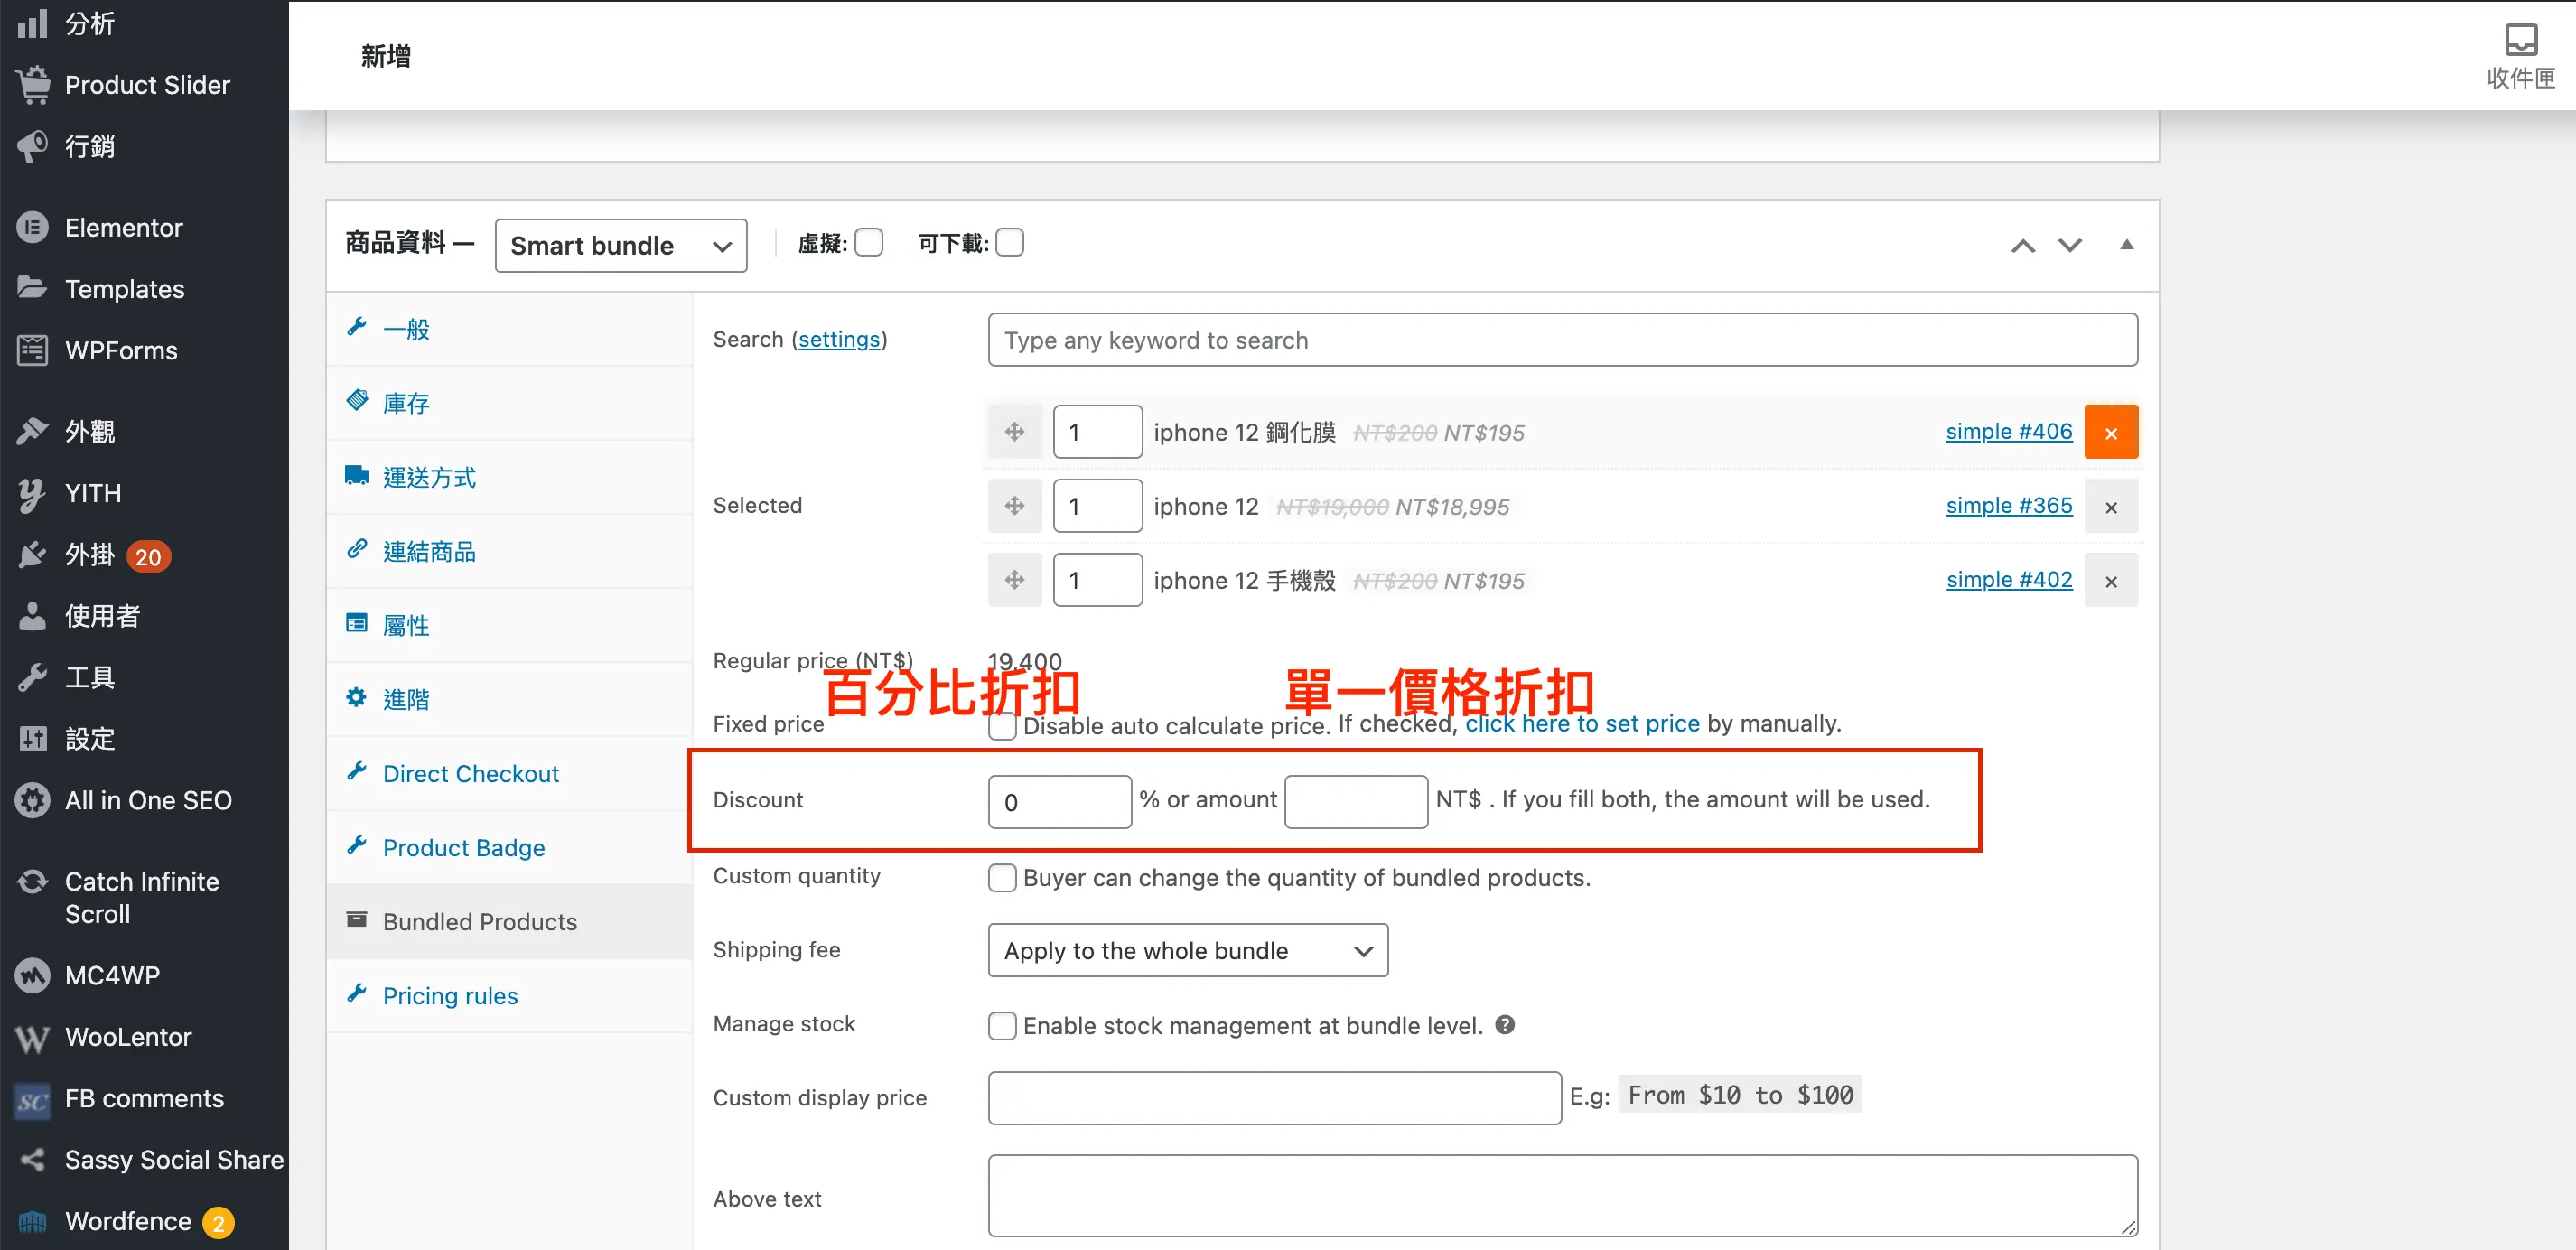Move 商品資料 panel down with arrow
This screenshot has height=1250, width=2576.
[x=2070, y=245]
